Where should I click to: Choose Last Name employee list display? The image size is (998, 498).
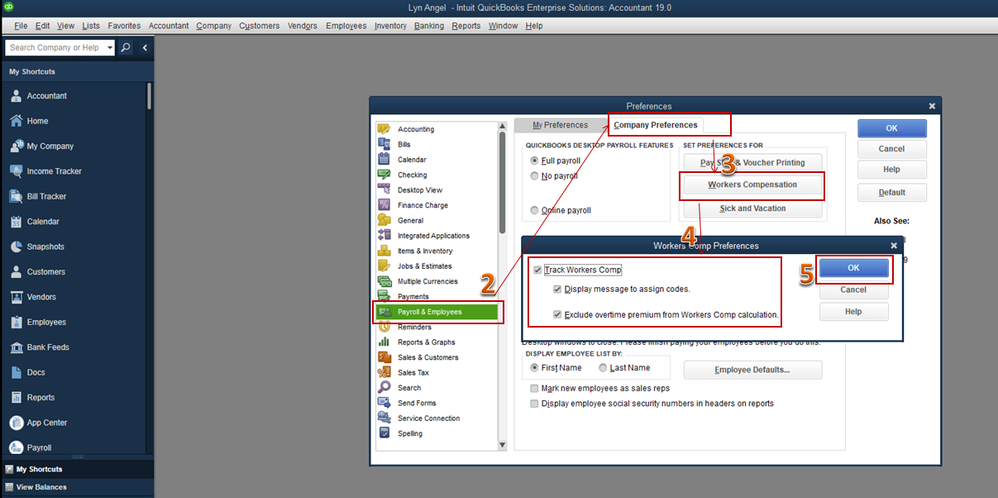[603, 368]
